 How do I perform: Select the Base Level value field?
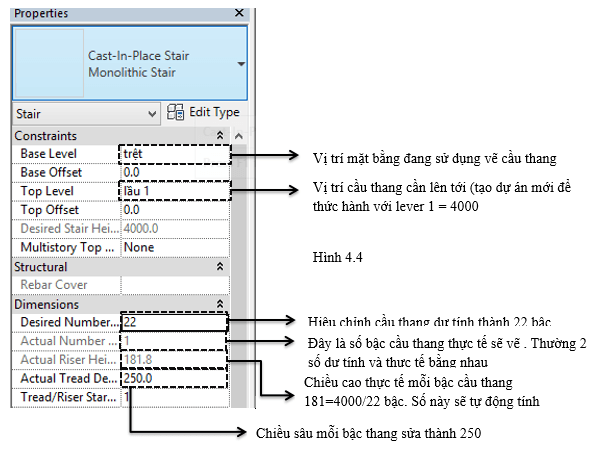175,154
